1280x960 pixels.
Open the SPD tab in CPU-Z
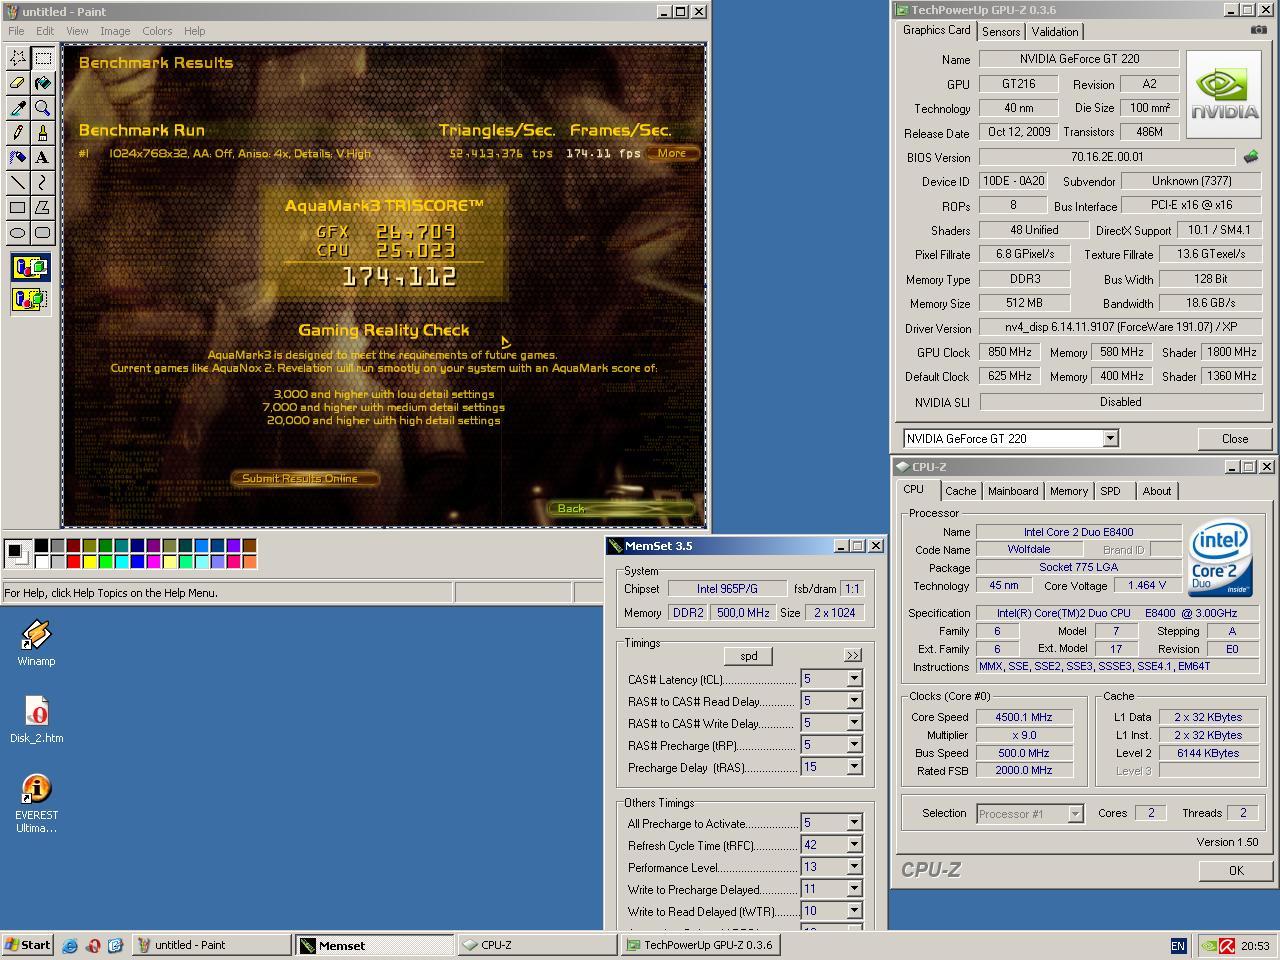point(1110,491)
